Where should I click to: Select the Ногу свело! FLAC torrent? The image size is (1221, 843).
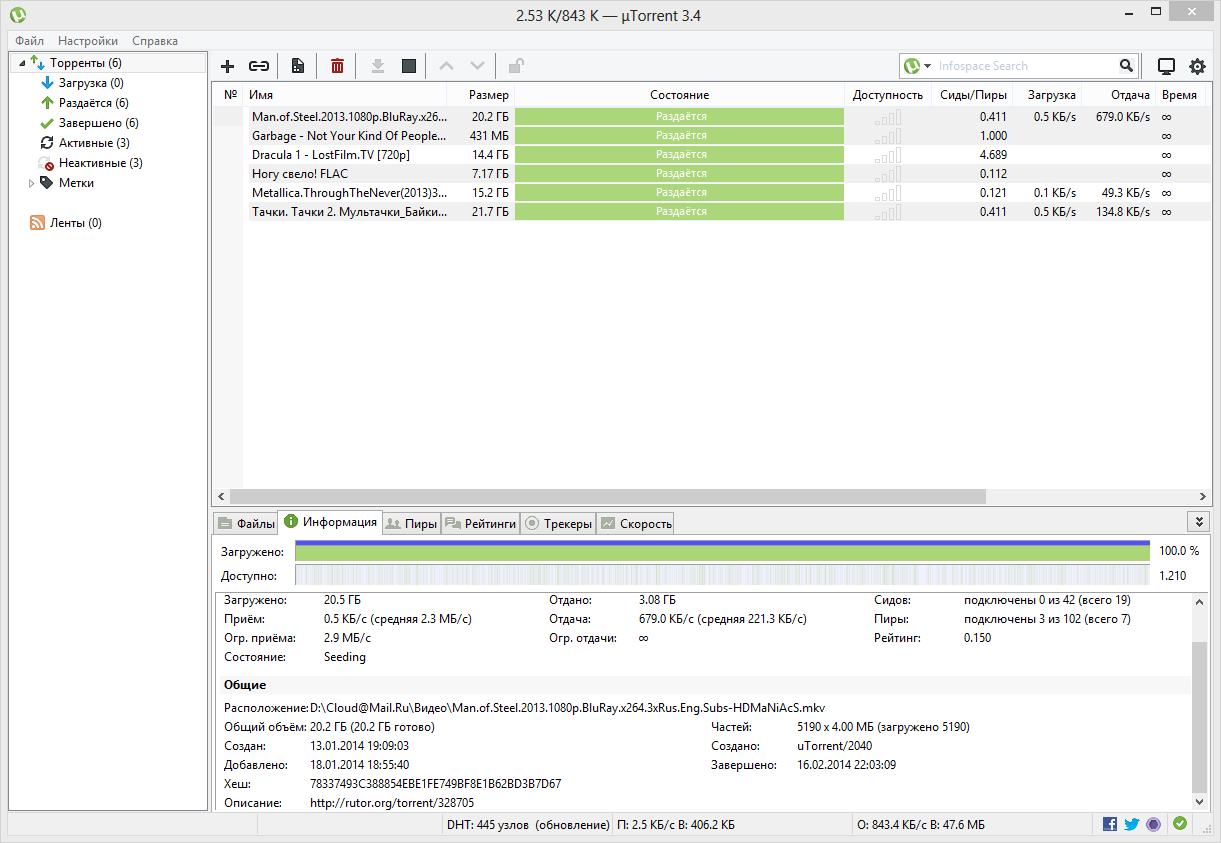tap(711, 174)
